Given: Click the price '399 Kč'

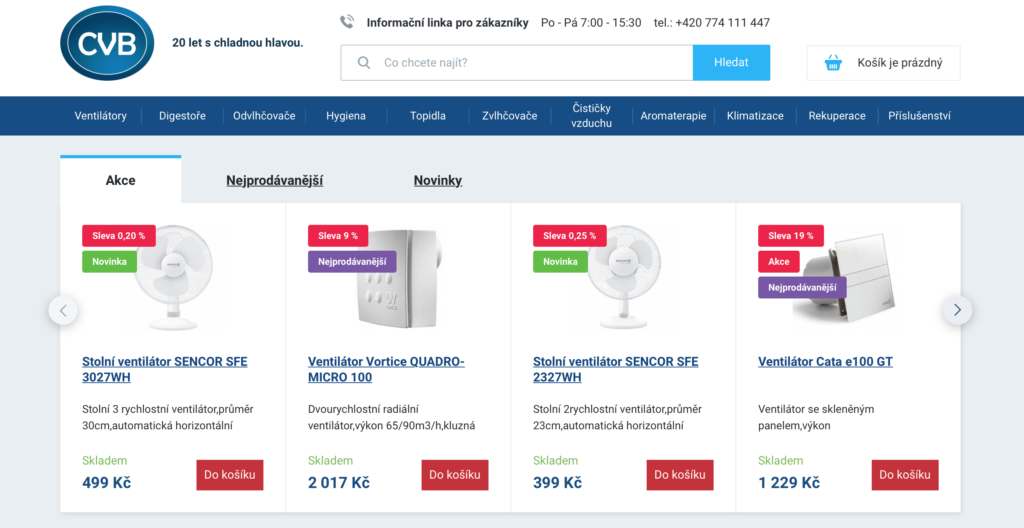Looking at the screenshot, I should coord(557,483).
